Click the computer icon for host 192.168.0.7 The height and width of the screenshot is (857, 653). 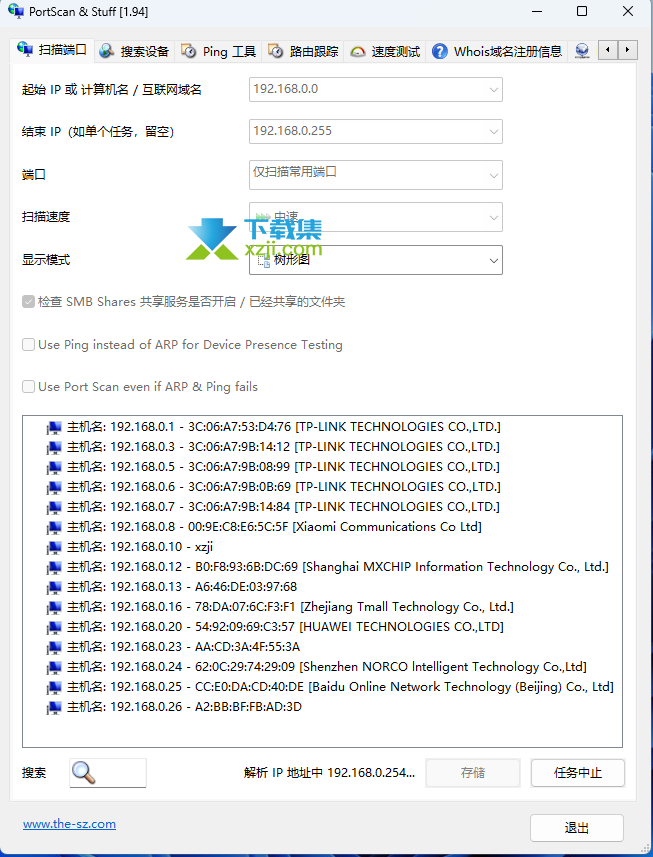[x=54, y=507]
